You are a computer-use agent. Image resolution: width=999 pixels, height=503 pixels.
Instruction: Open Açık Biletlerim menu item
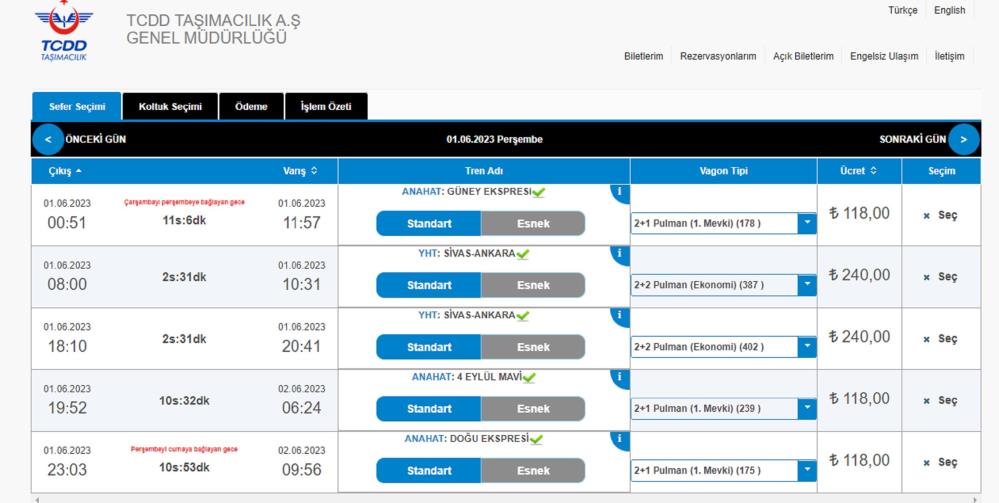click(803, 56)
